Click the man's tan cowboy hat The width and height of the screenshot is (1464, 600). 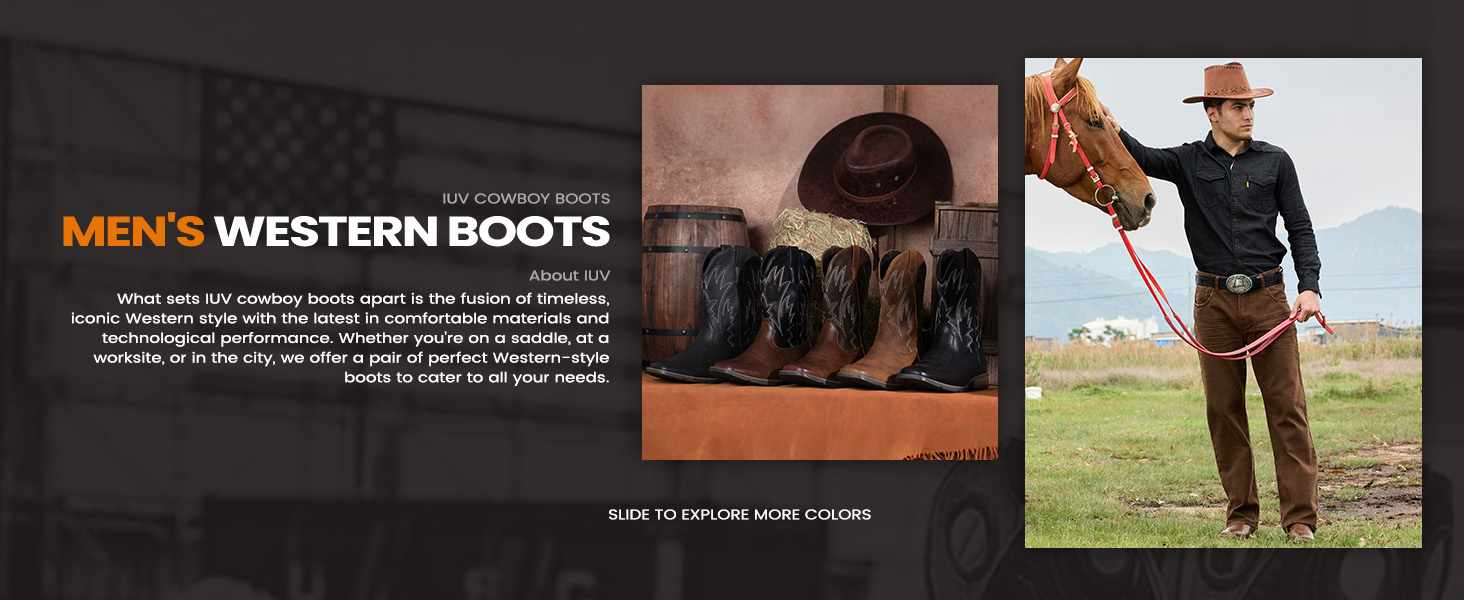[x=1228, y=83]
